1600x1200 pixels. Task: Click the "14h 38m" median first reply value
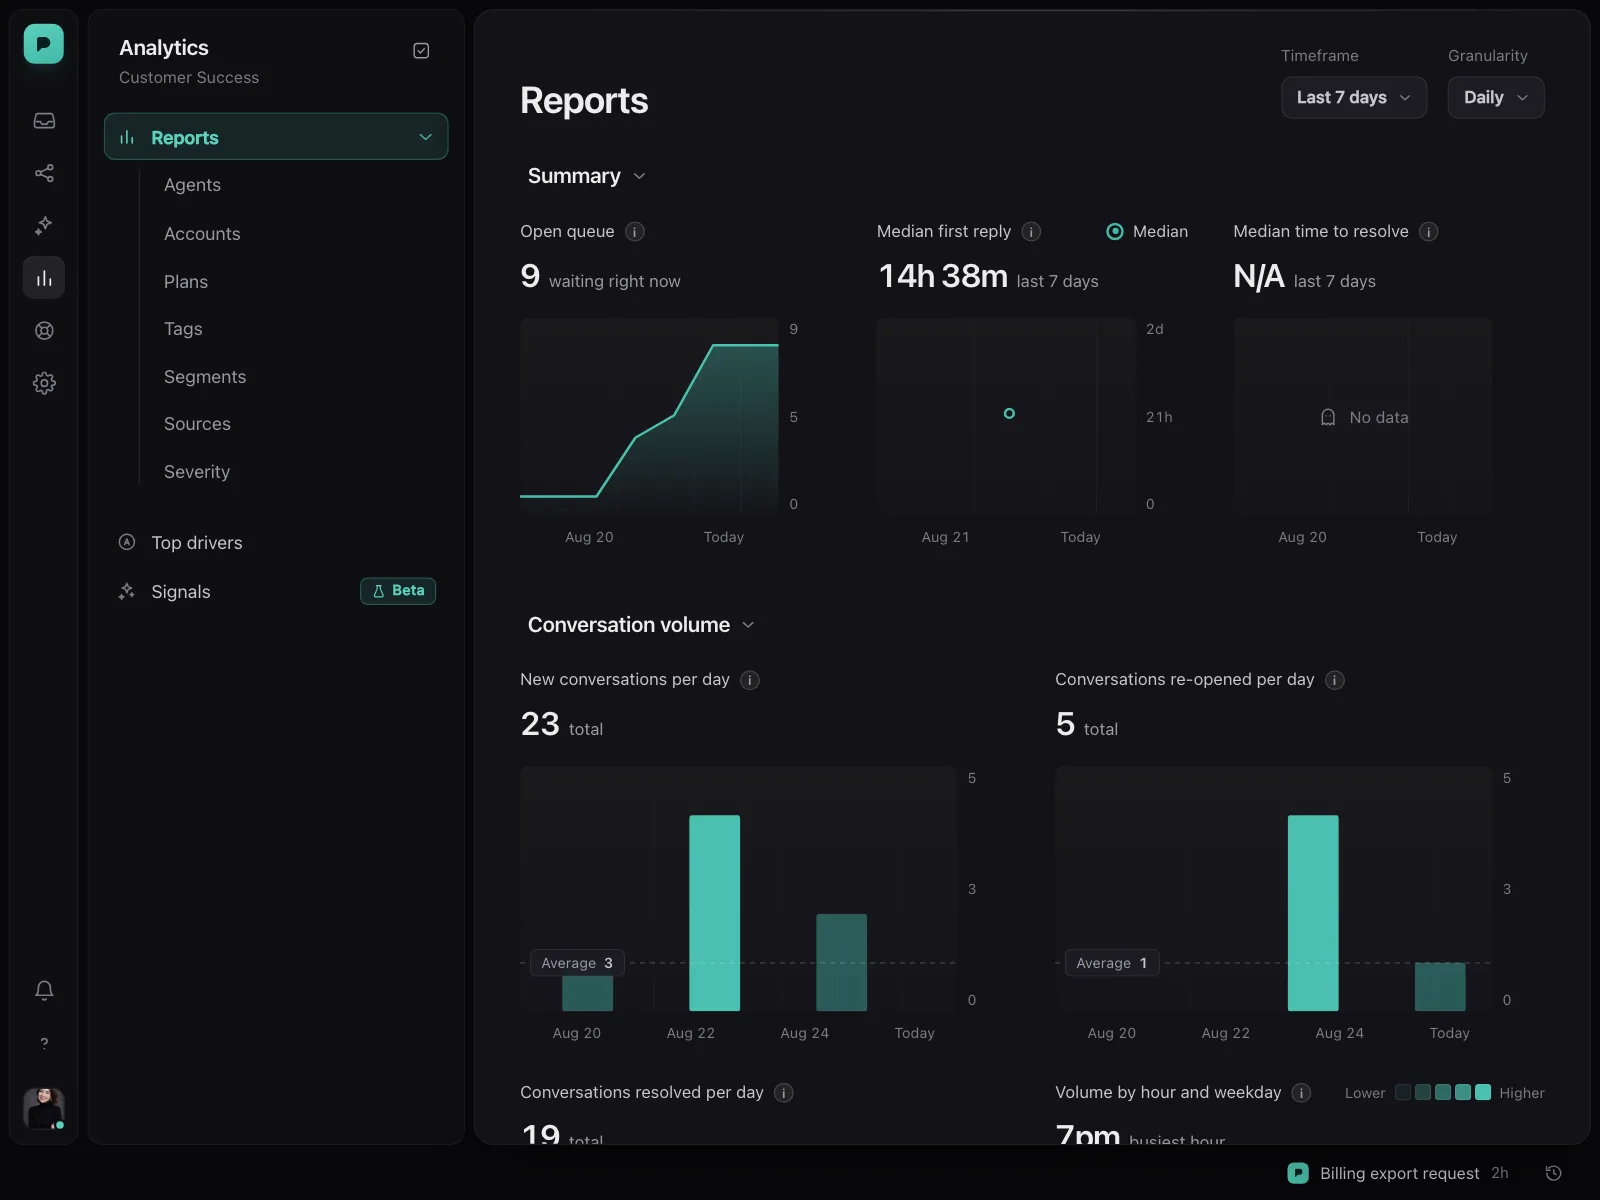[x=943, y=276]
